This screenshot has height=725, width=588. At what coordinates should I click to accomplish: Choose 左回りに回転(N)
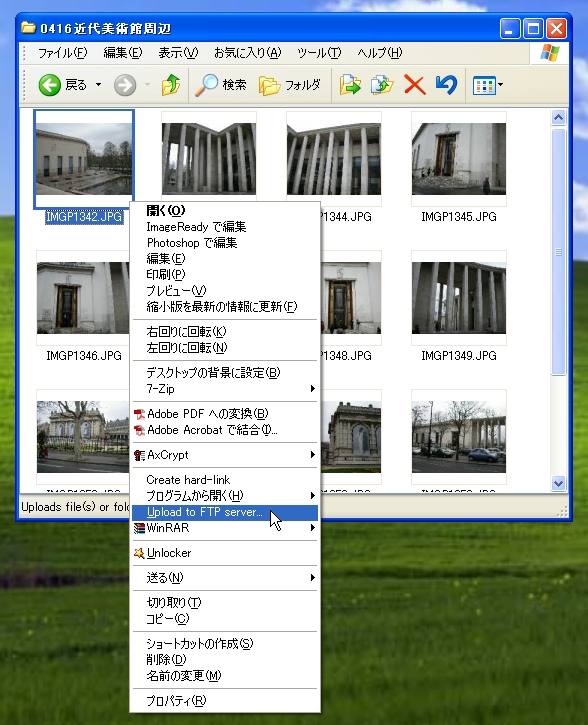click(225, 347)
